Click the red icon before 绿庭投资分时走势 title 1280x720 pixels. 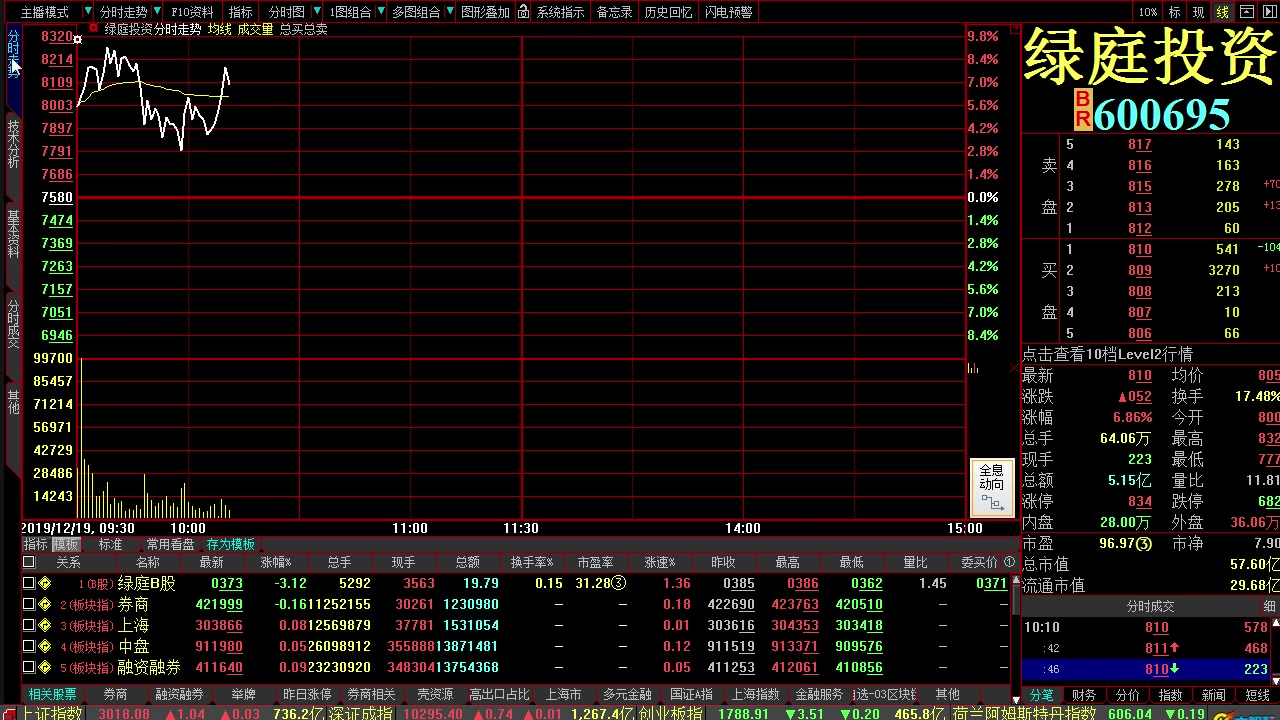tap(95, 29)
